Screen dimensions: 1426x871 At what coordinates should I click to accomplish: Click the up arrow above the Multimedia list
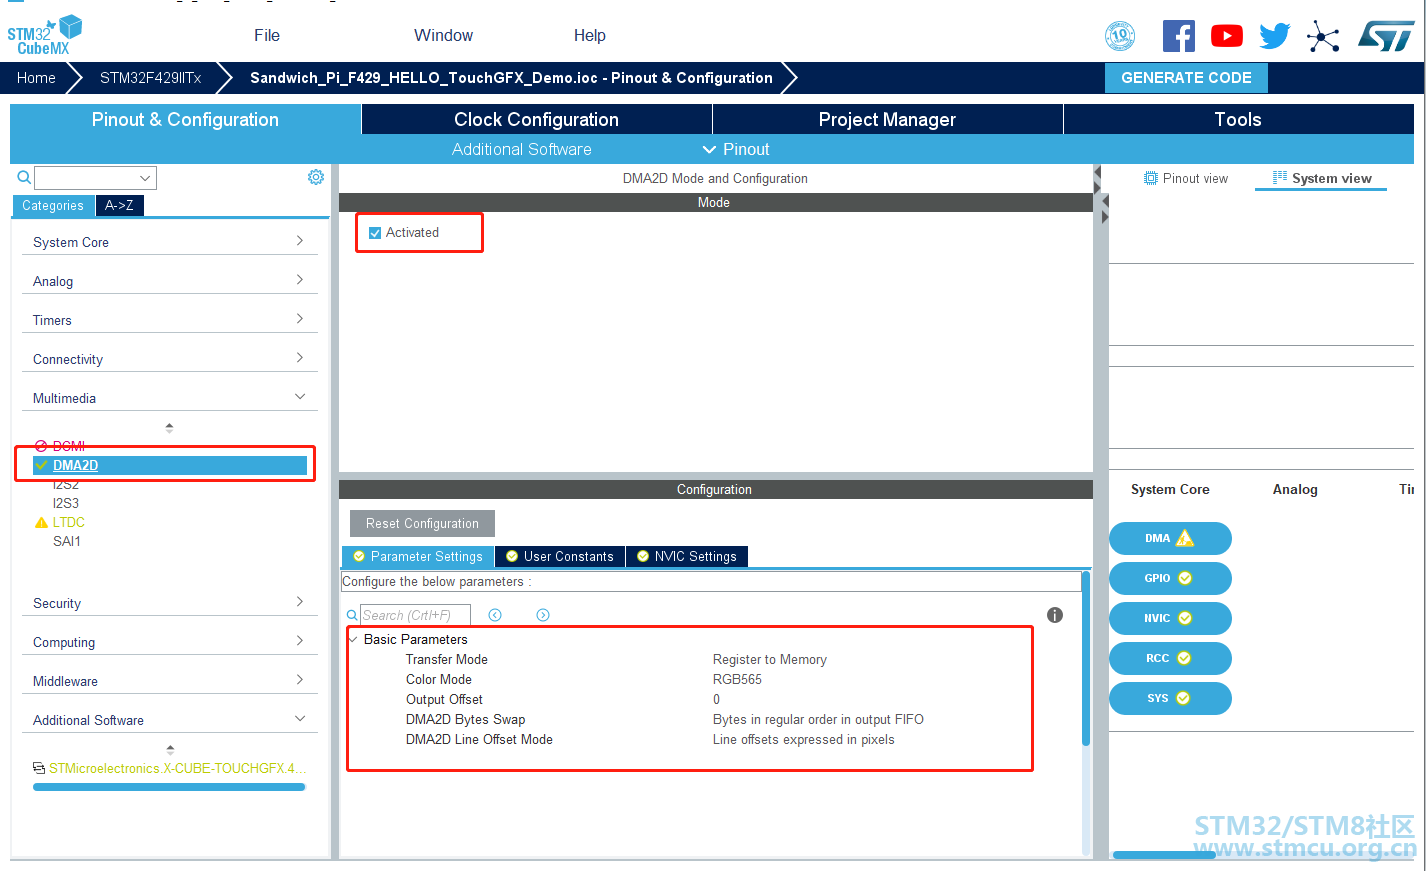[x=169, y=427]
